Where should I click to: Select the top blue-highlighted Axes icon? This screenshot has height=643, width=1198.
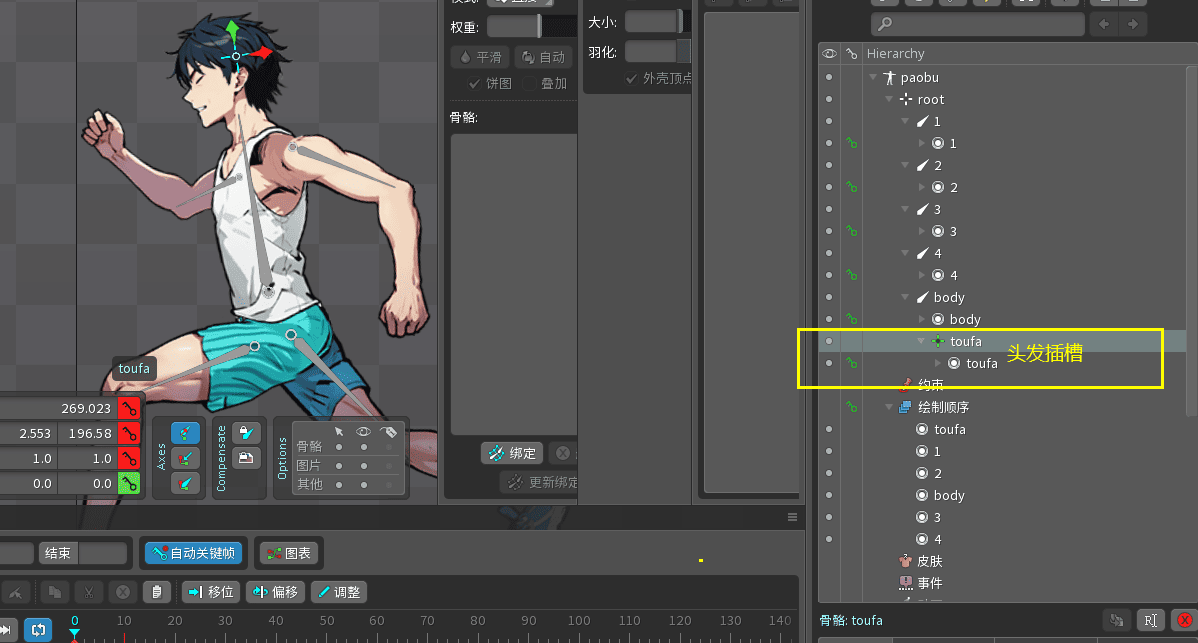coord(184,433)
